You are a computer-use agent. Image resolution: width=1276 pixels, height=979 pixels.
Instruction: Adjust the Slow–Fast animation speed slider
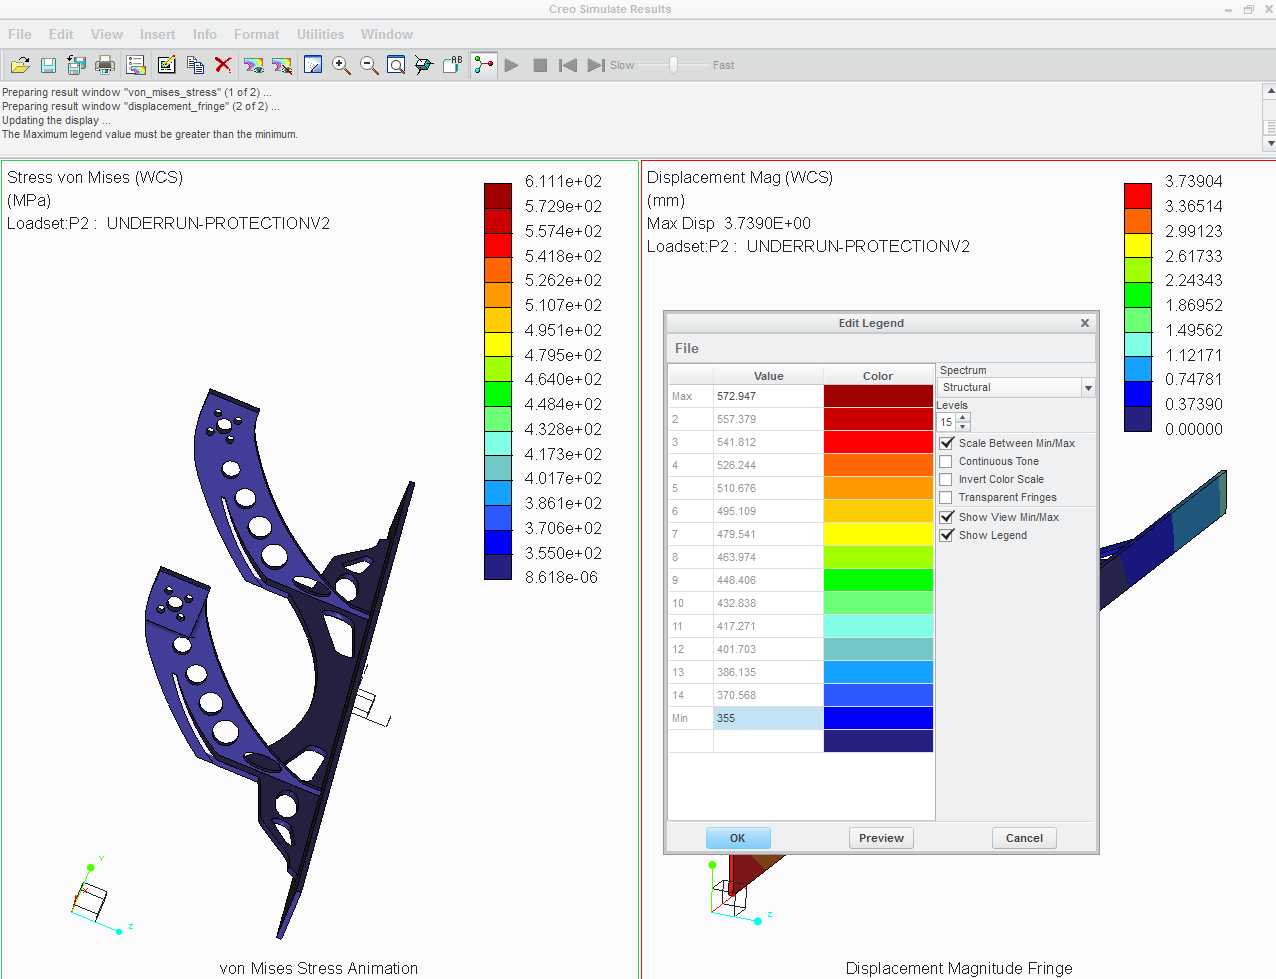point(674,65)
